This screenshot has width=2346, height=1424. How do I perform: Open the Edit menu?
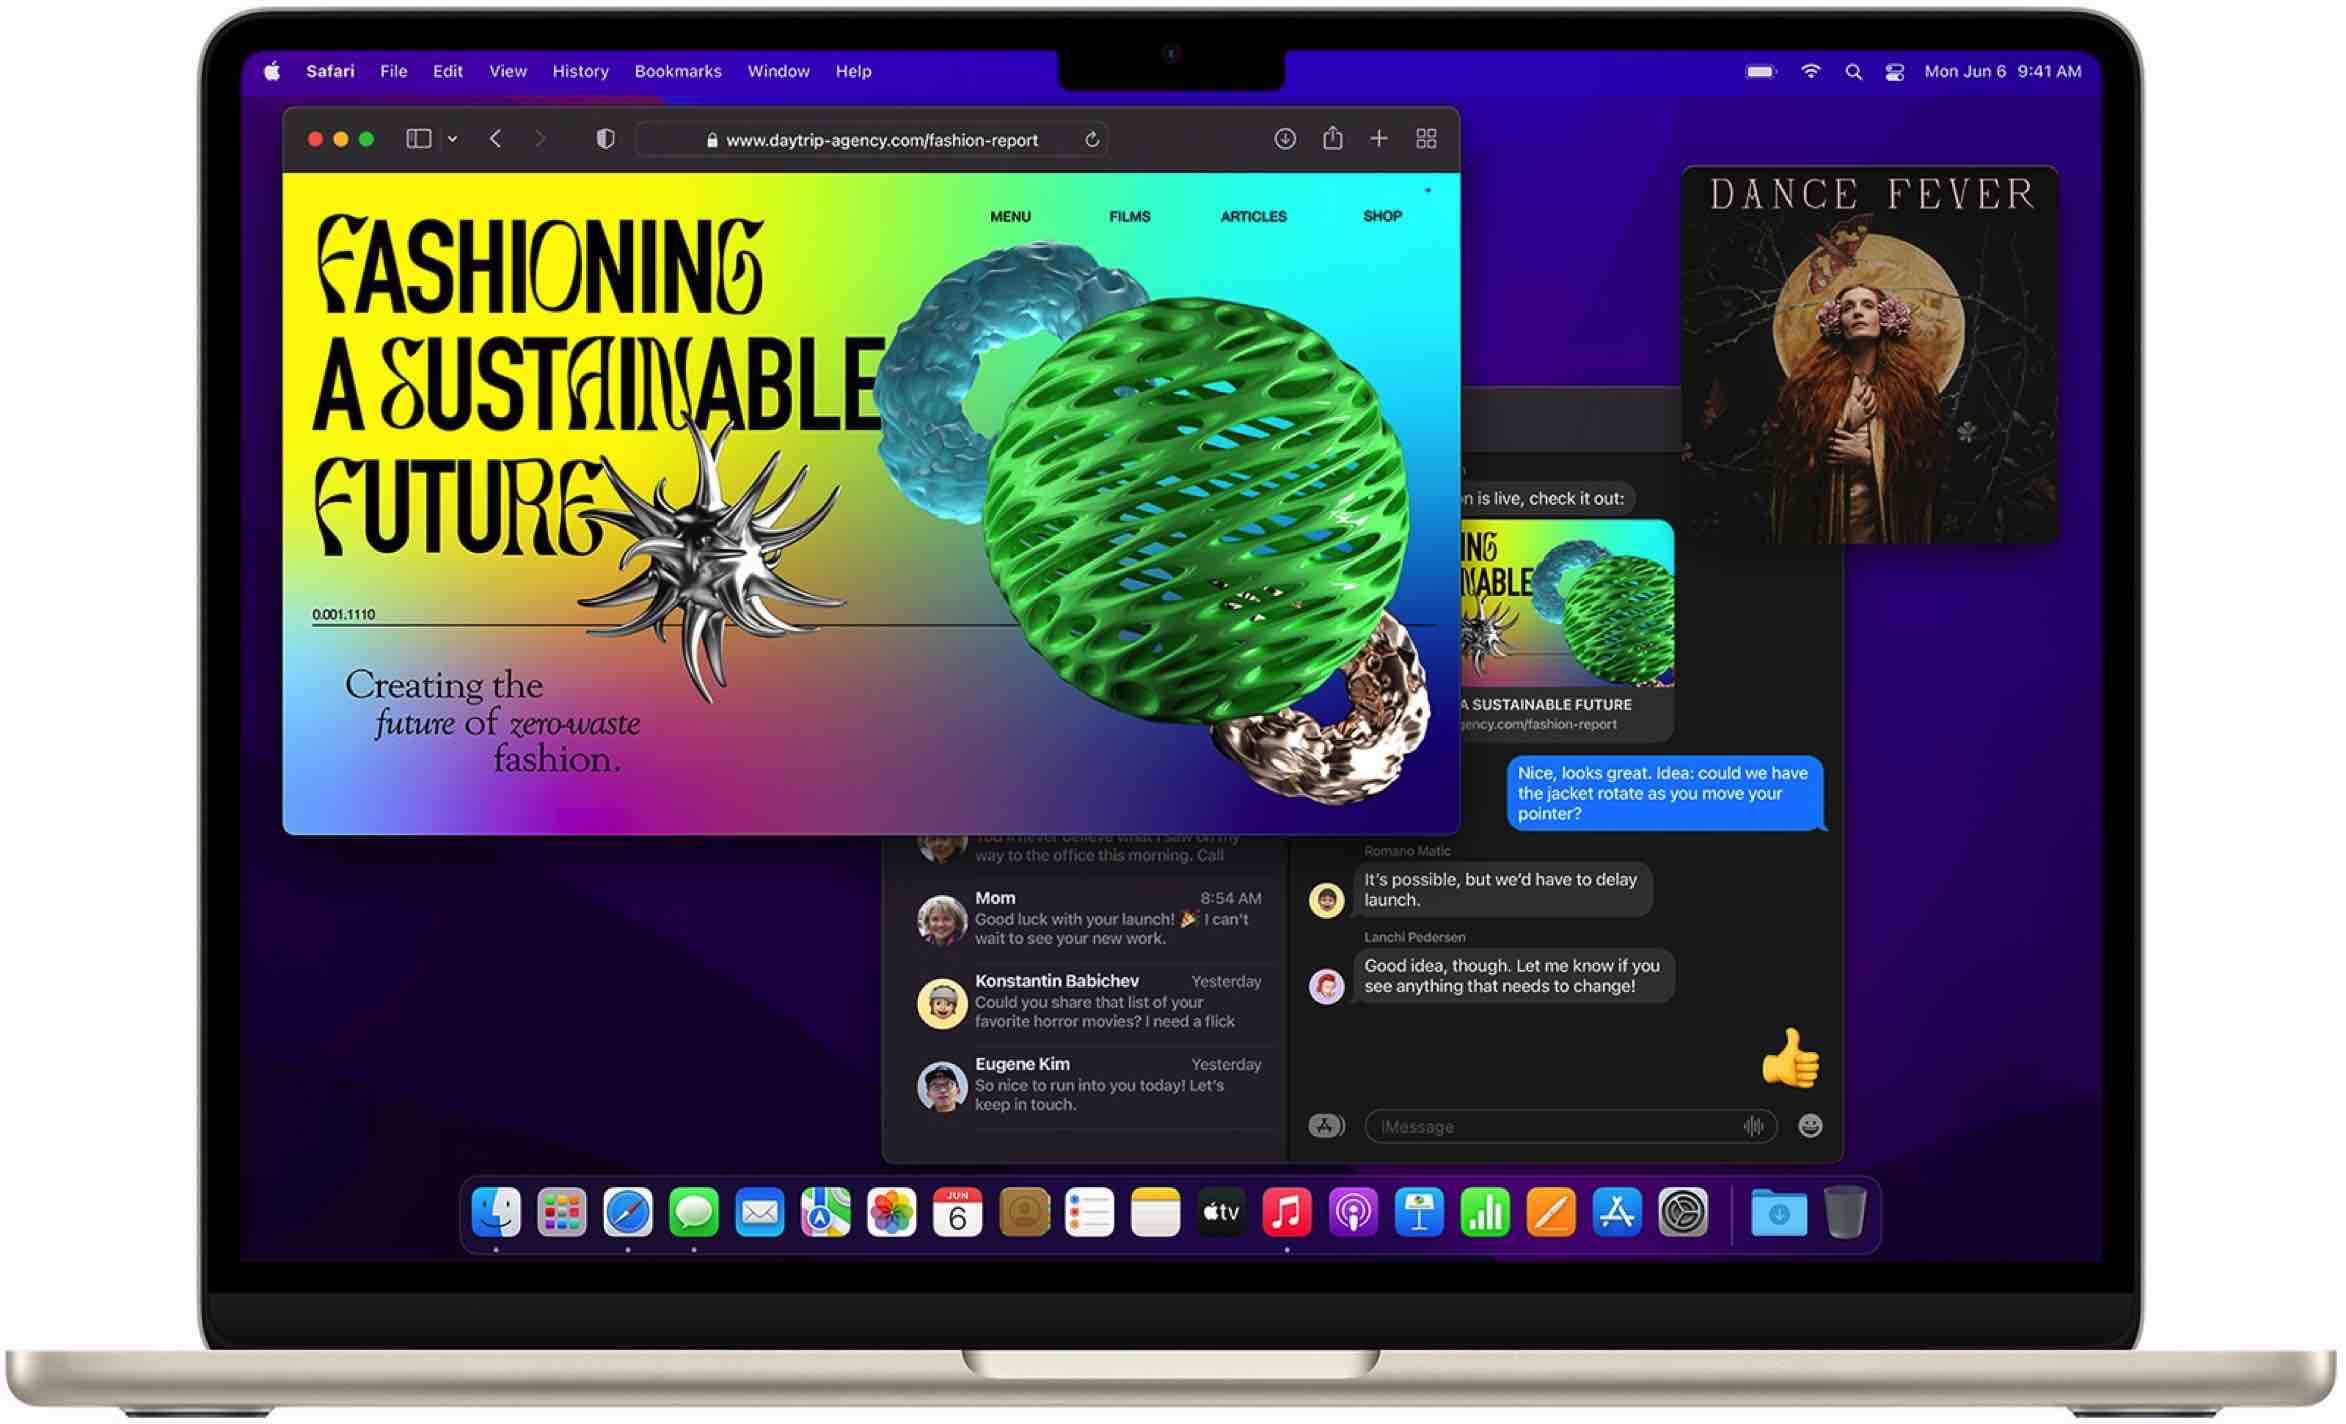point(448,71)
